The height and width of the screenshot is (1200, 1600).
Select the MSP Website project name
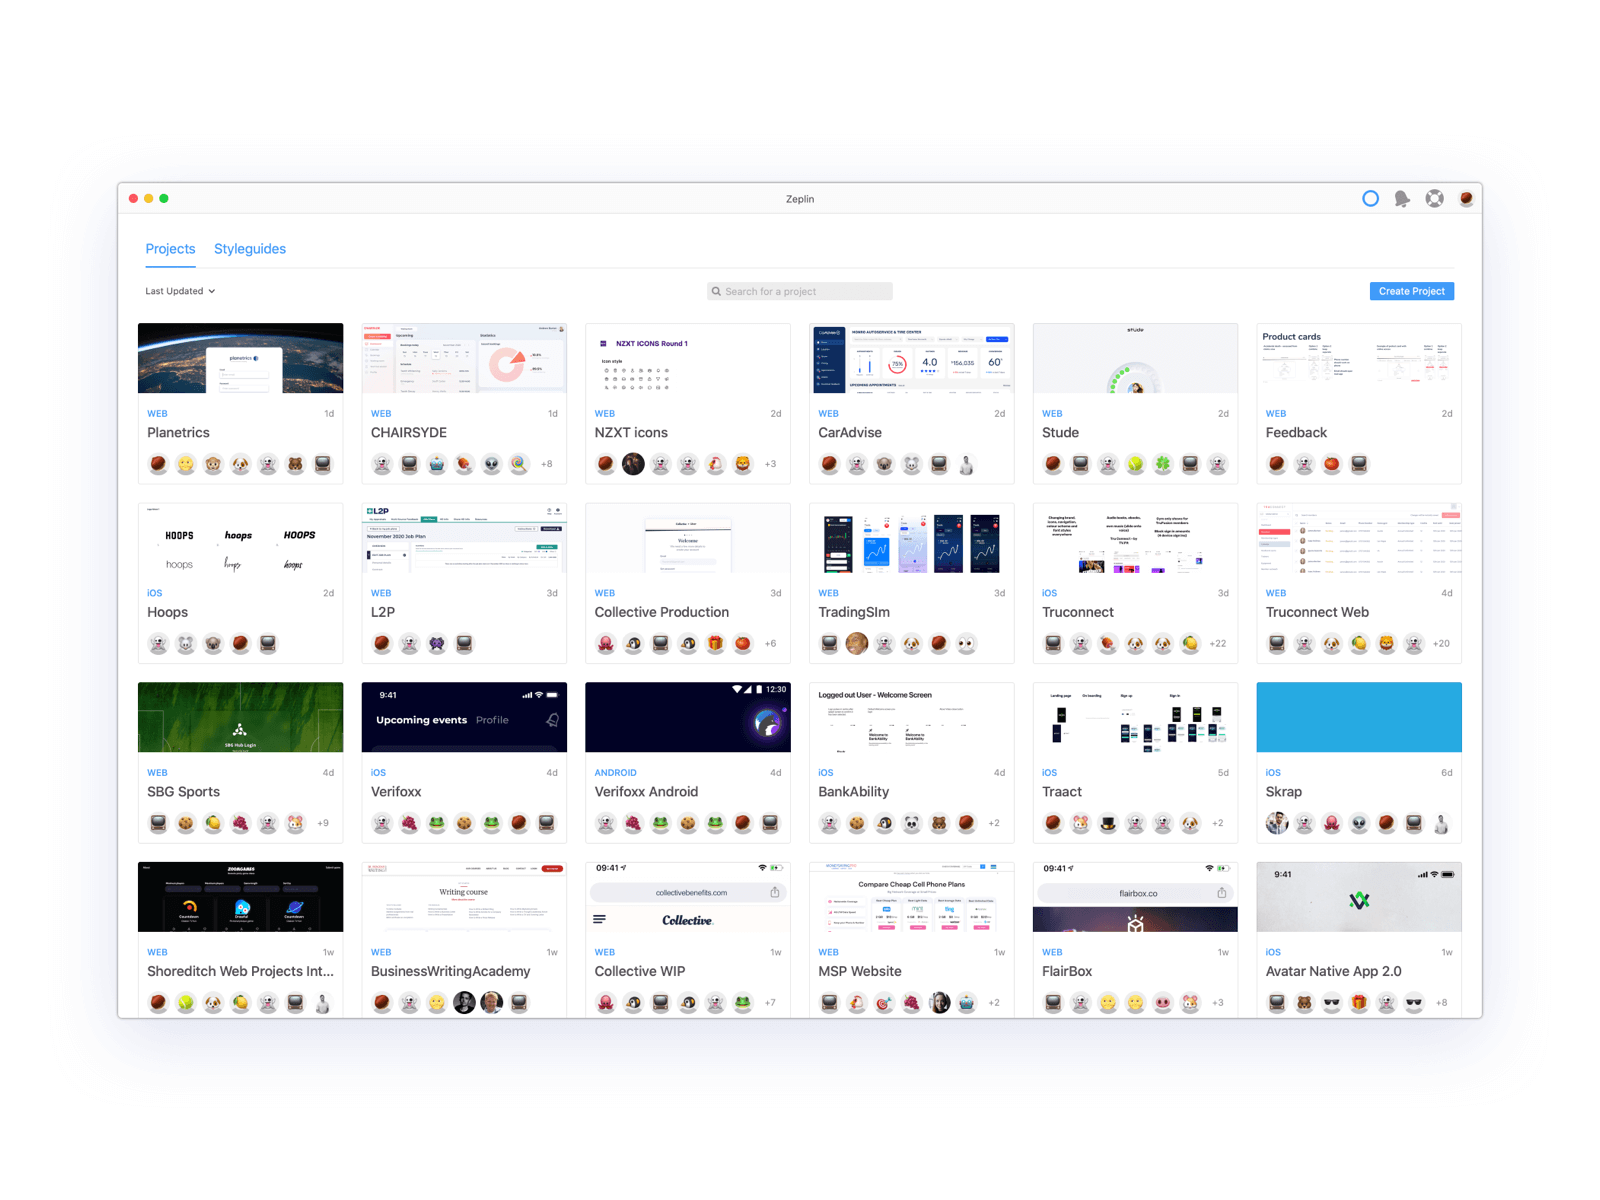point(860,971)
